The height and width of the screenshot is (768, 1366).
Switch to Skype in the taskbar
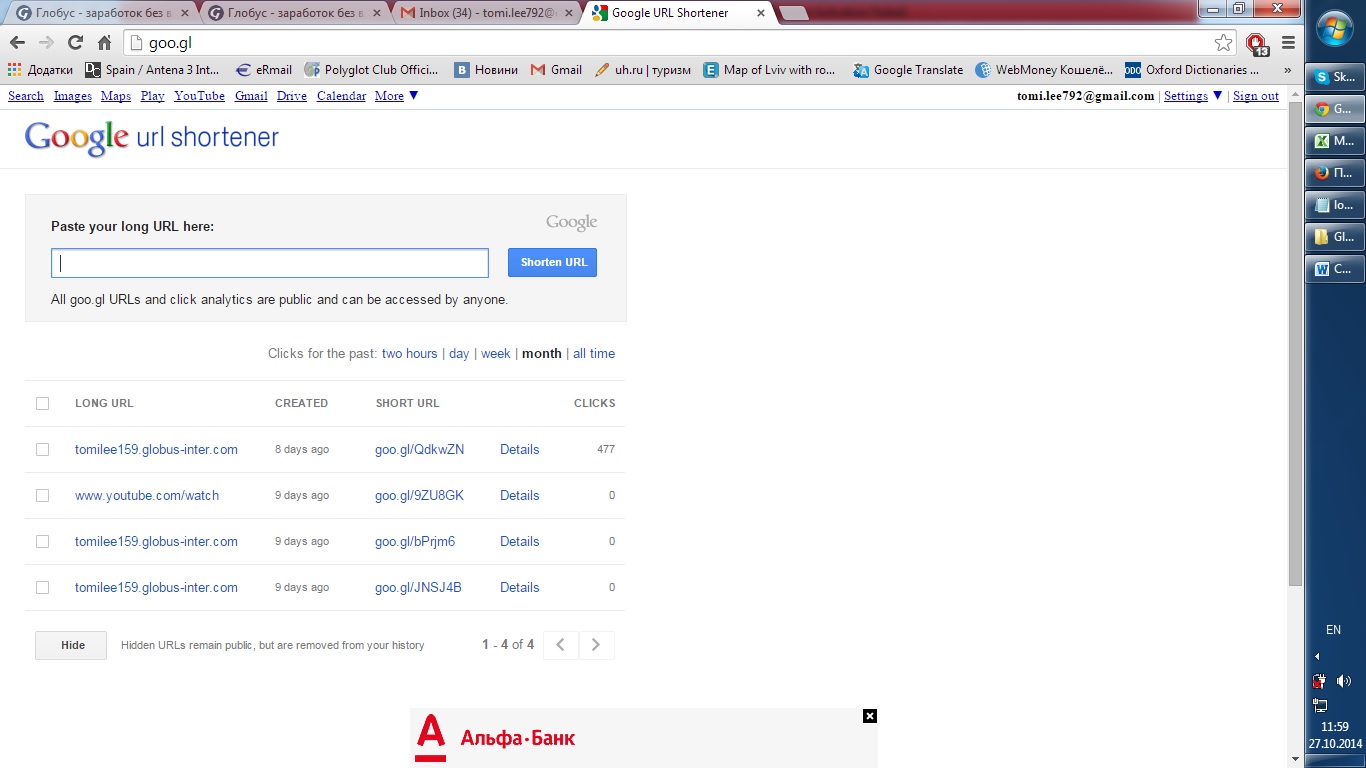click(1335, 77)
